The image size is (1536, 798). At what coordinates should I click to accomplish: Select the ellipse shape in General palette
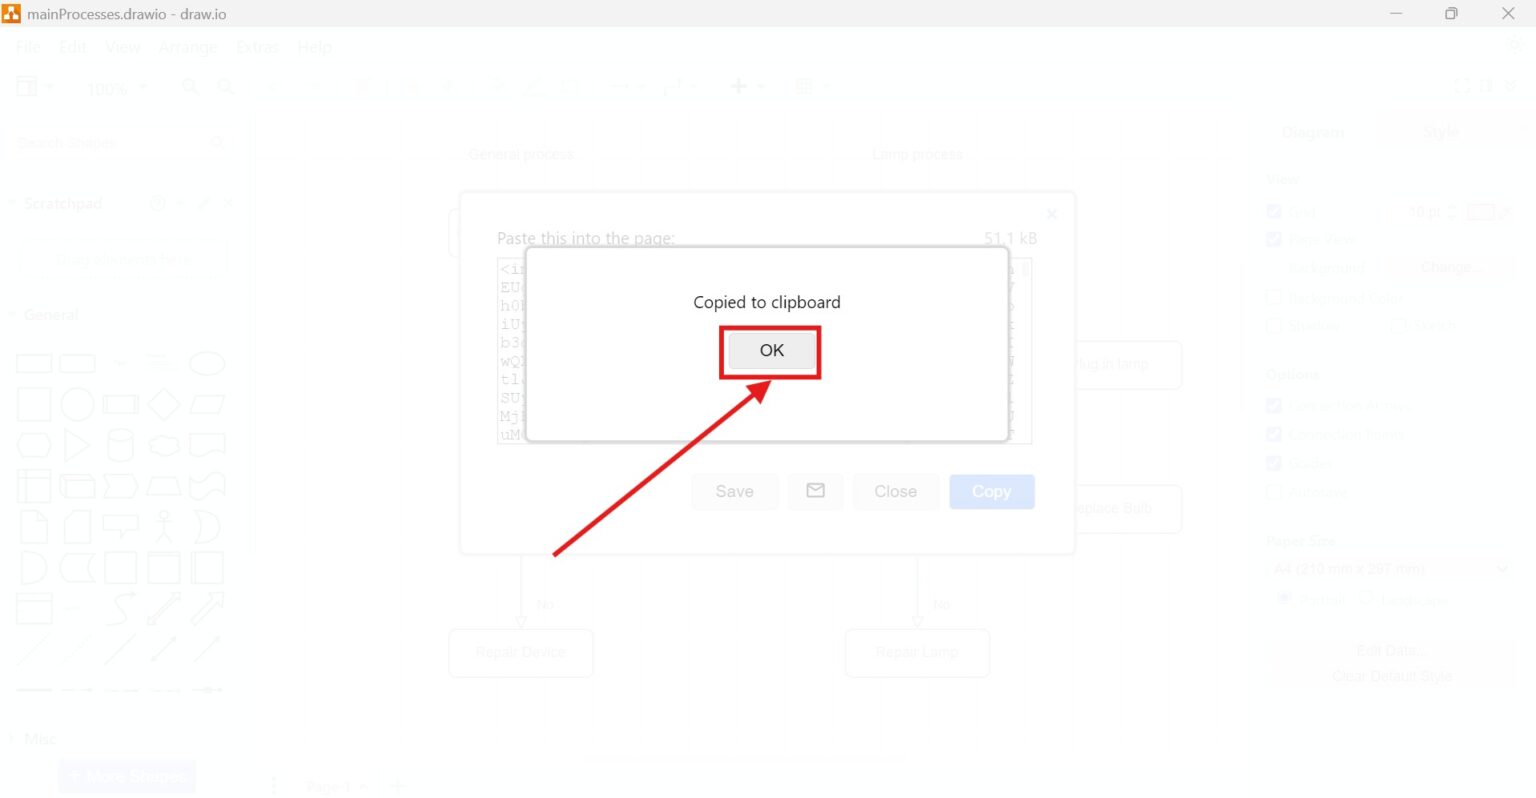click(207, 363)
